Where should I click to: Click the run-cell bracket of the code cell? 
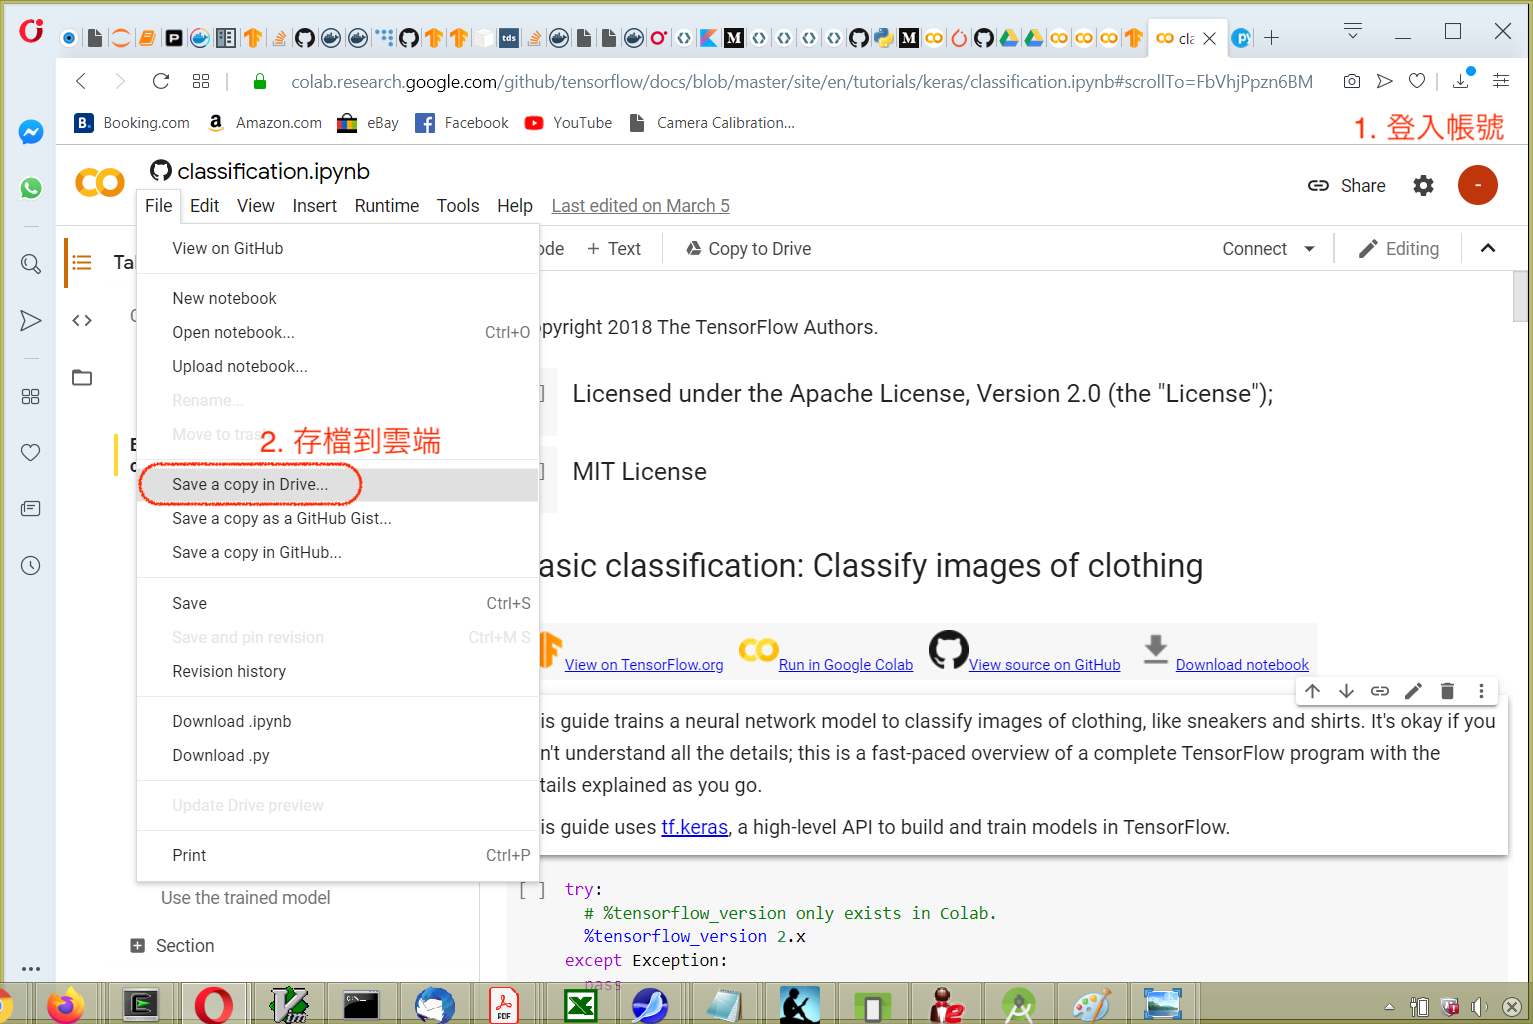(x=532, y=890)
